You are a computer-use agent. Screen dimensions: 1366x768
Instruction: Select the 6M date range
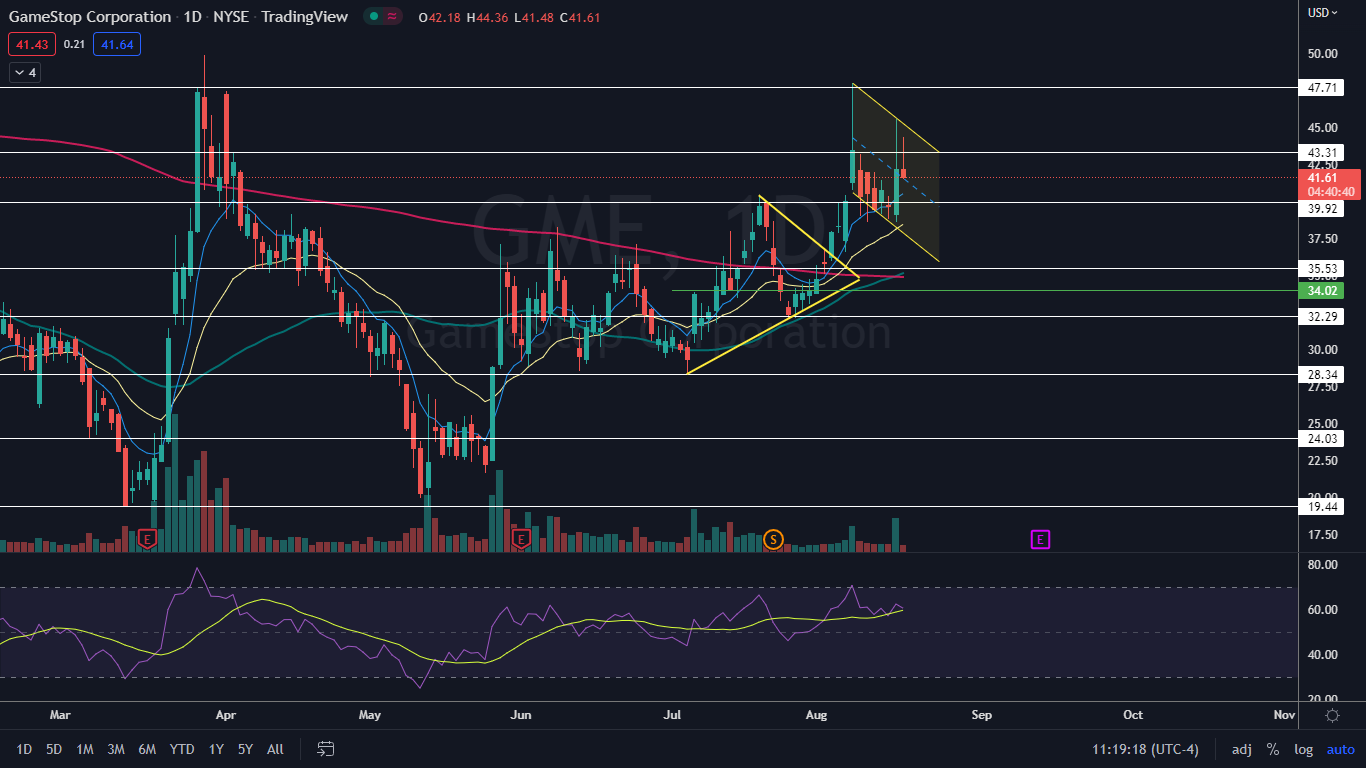[147, 749]
